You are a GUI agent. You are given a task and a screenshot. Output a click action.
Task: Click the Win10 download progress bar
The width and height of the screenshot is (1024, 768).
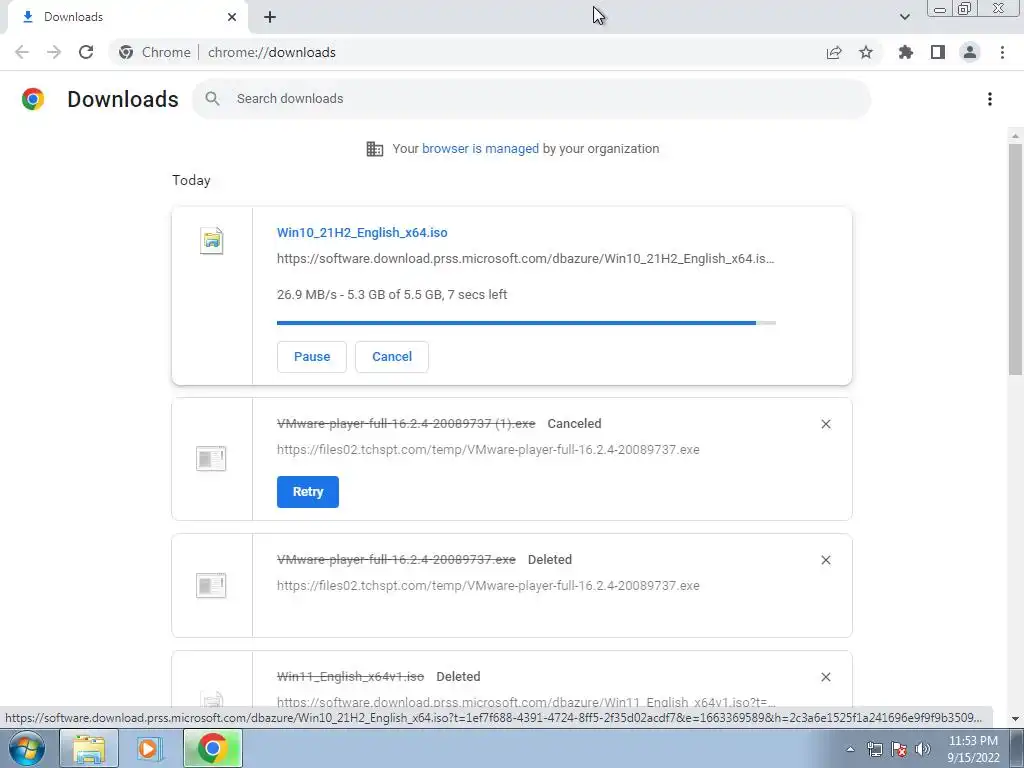[526, 323]
